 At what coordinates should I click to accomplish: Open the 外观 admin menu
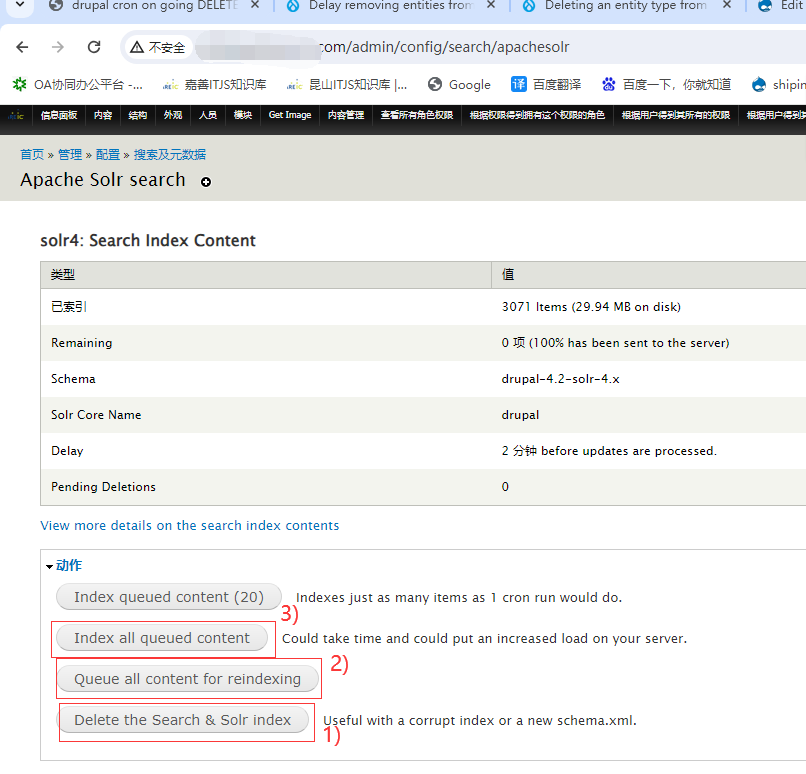pos(173,115)
